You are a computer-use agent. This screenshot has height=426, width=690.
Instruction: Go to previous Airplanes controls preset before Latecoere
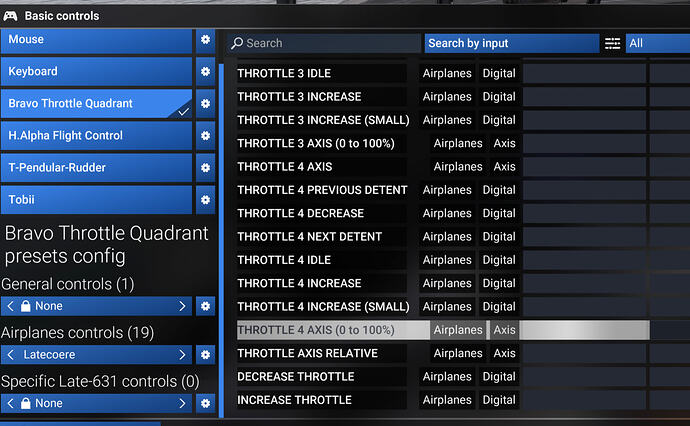pyautogui.click(x=11, y=355)
